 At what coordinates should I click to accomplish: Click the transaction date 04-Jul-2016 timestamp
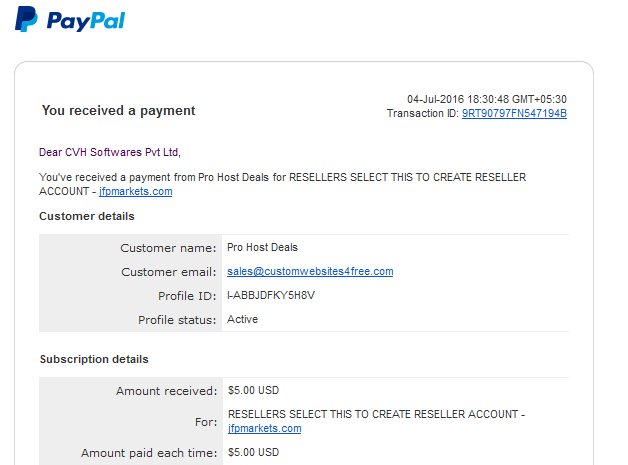(487, 99)
